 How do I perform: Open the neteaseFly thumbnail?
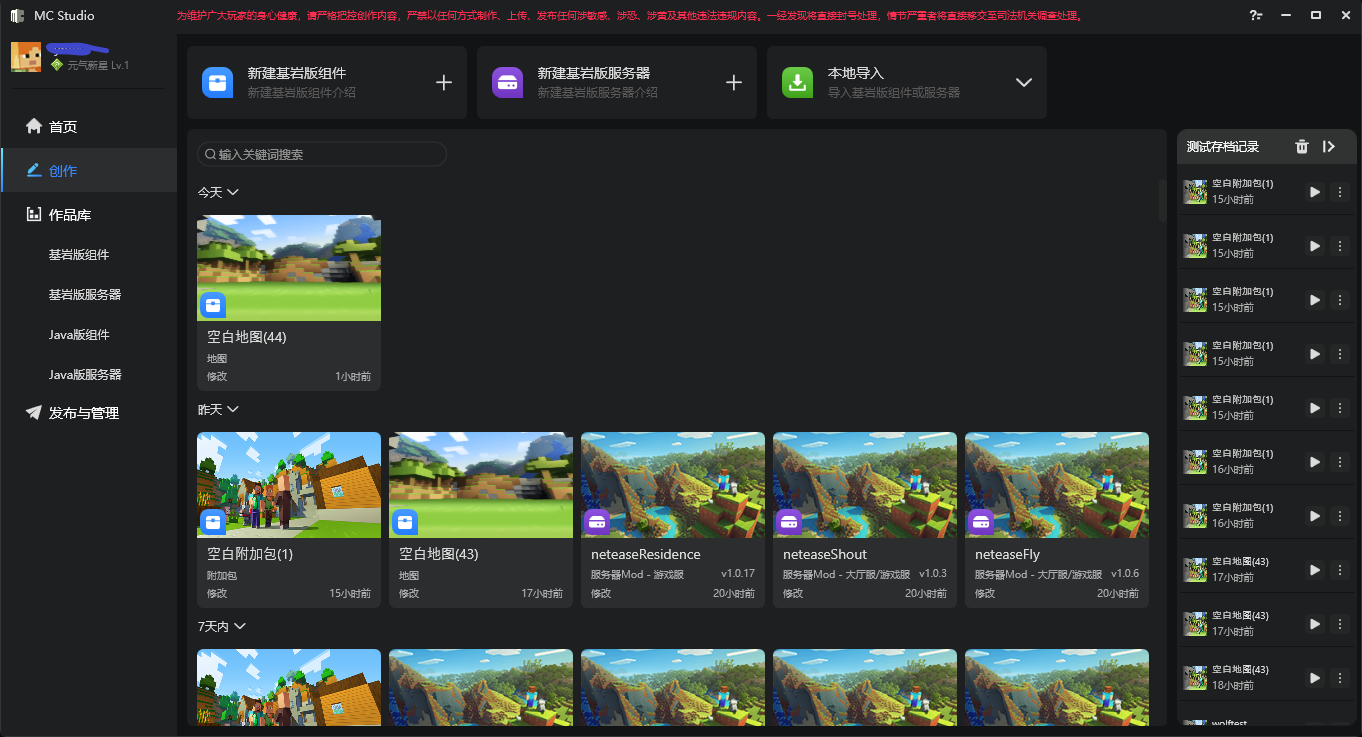pos(1057,485)
